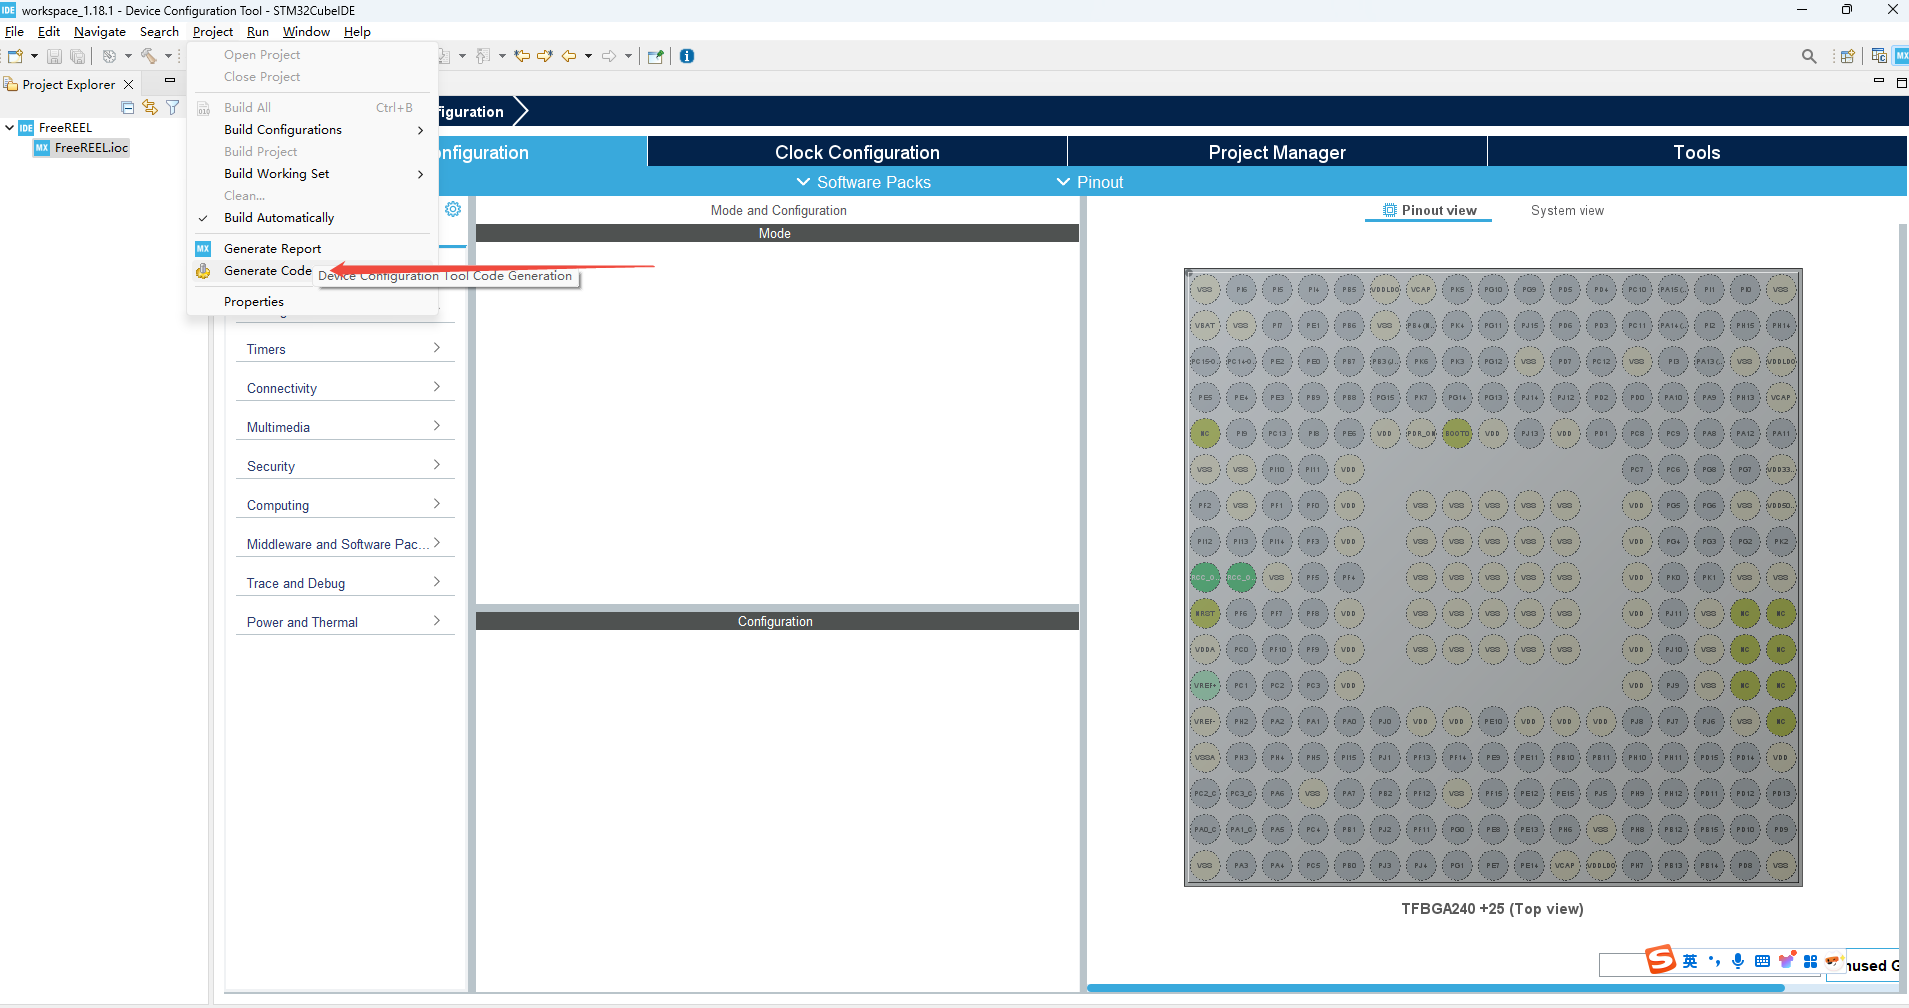The width and height of the screenshot is (1909, 1008).
Task: Expand the Computing category
Action: [345, 505]
